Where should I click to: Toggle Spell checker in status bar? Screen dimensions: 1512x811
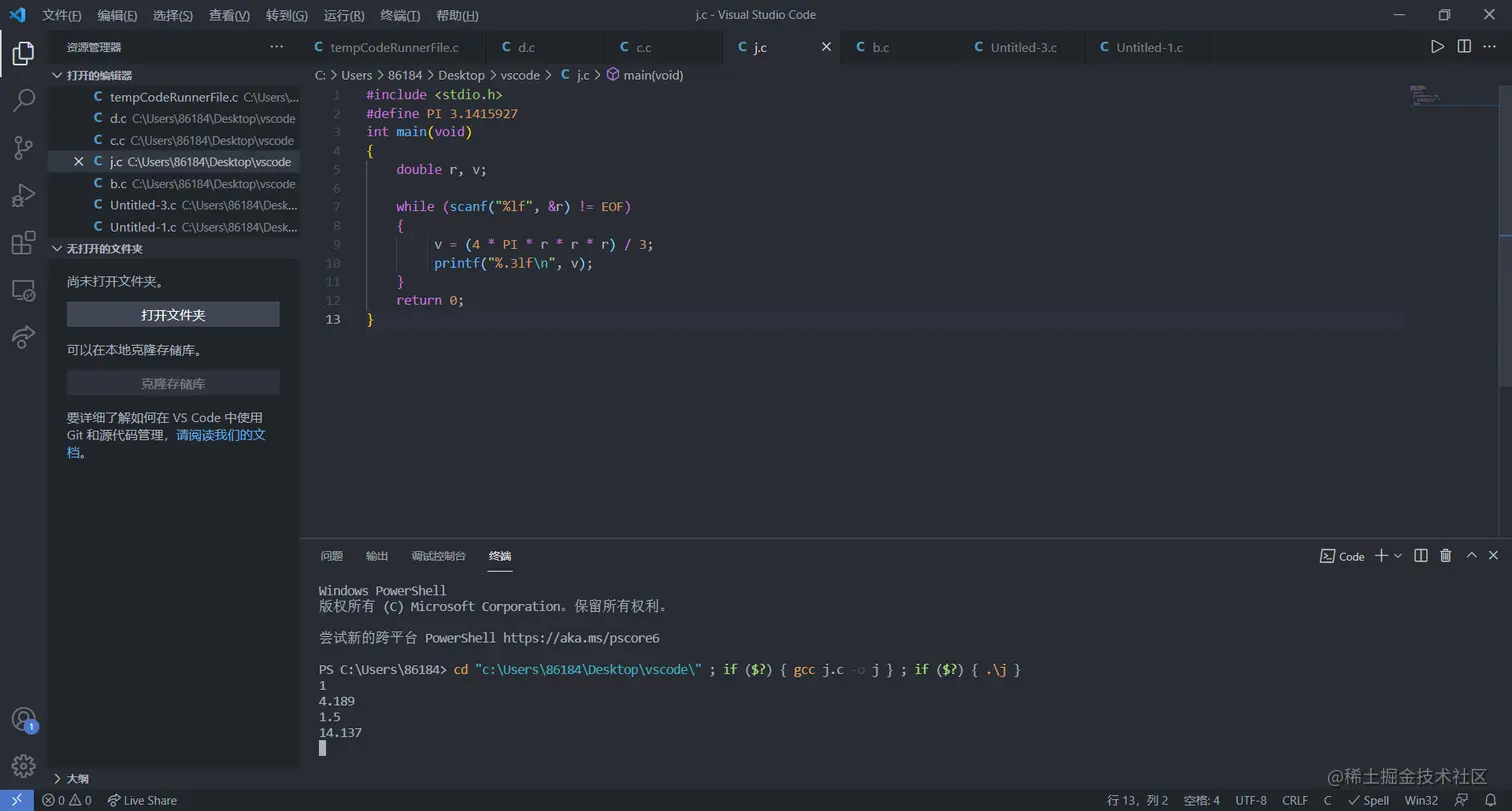[x=1368, y=800]
